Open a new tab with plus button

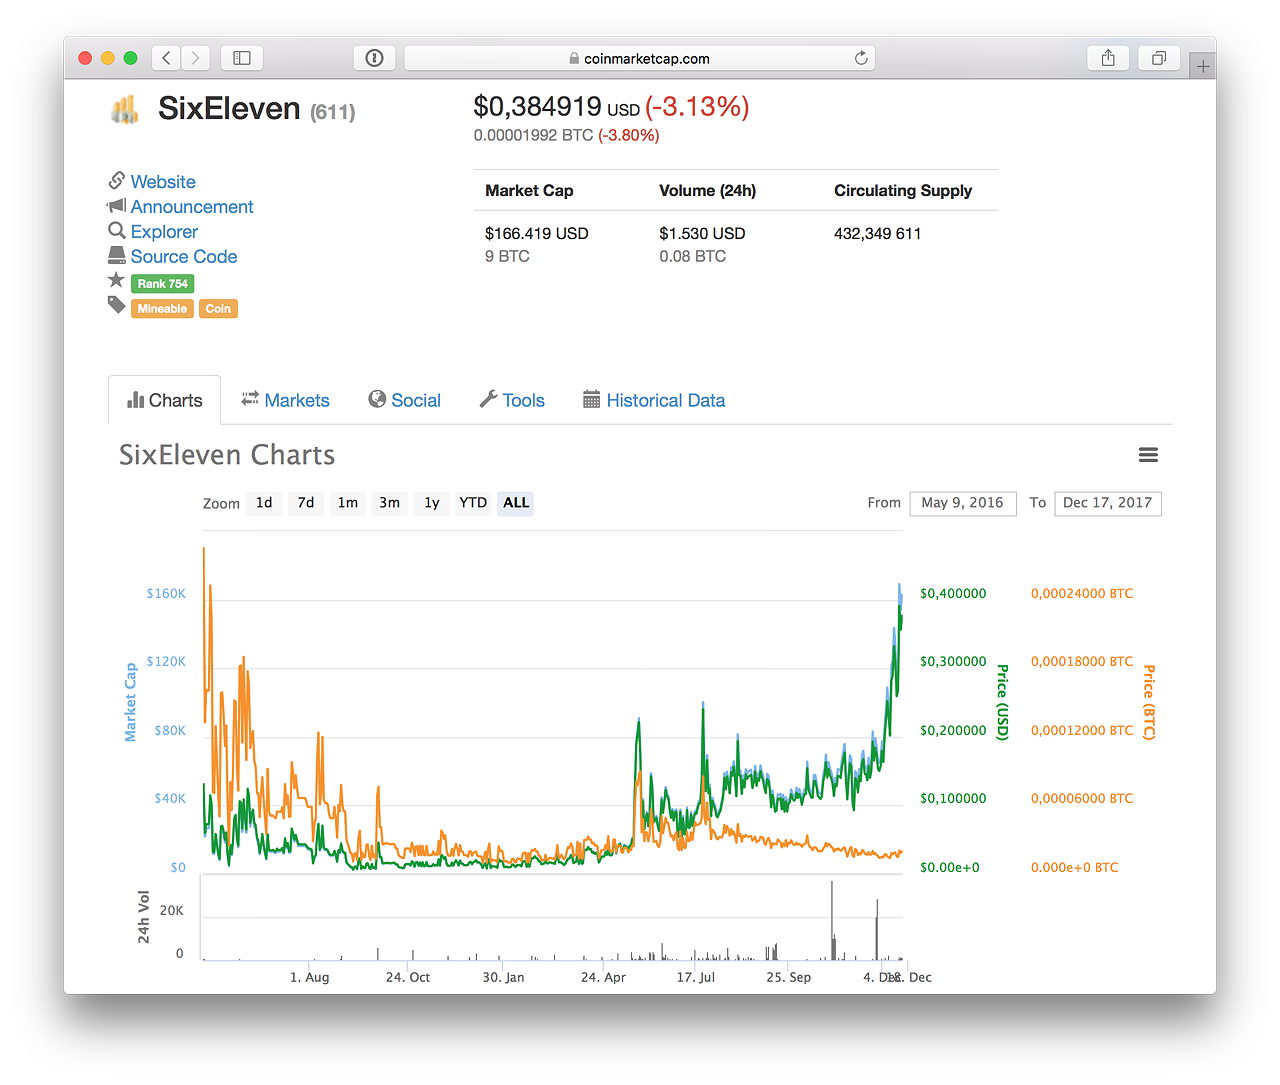[1203, 66]
